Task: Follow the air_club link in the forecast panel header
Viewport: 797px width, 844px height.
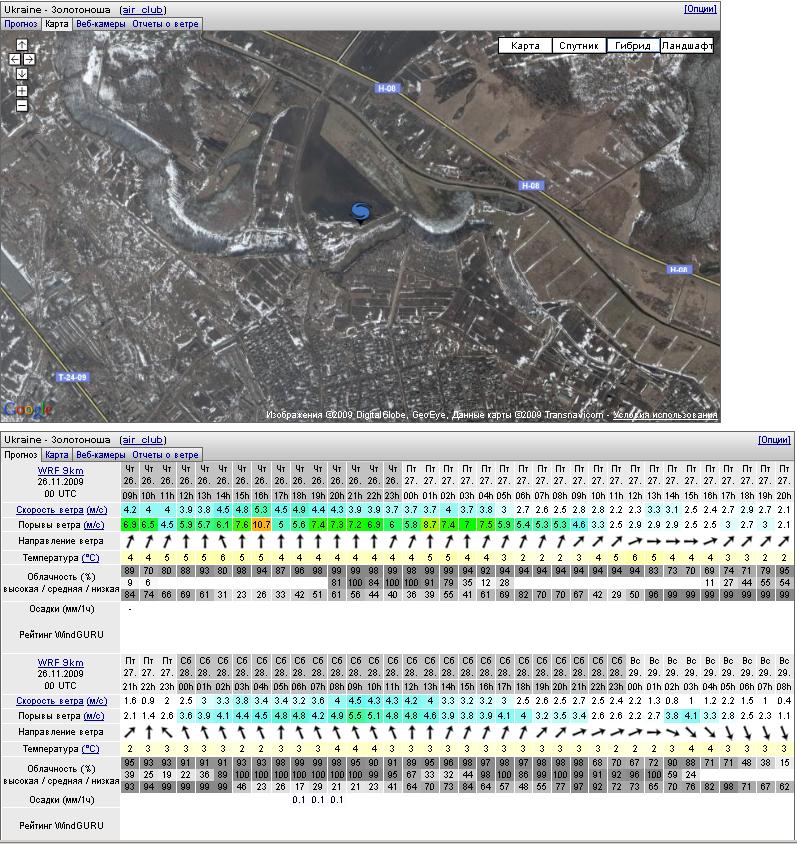Action: (142, 440)
